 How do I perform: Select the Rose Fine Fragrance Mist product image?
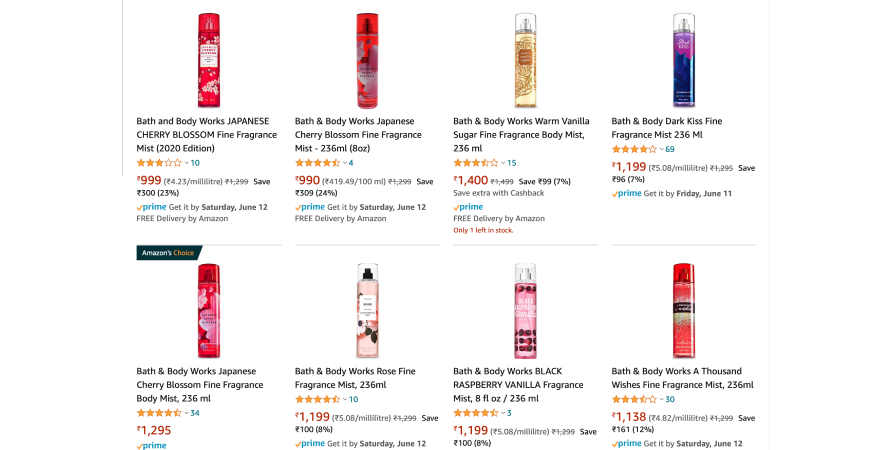tap(366, 310)
